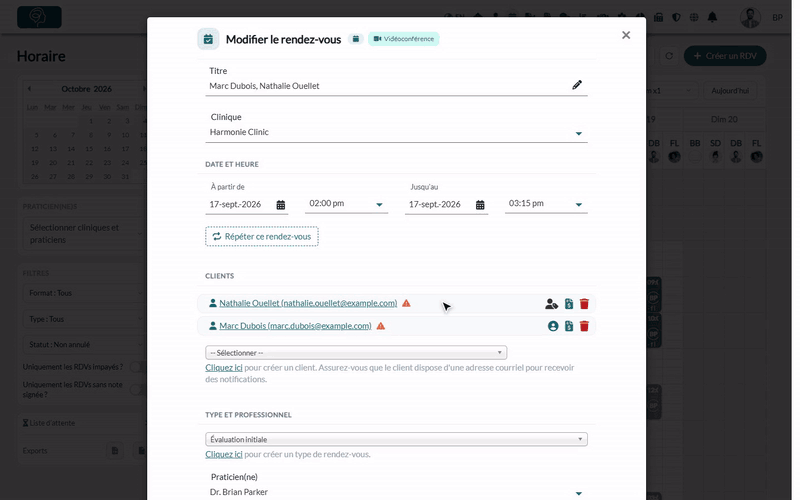Click the warning triangle beside Nathalie Ouellet
The height and width of the screenshot is (500, 800).
click(x=406, y=303)
